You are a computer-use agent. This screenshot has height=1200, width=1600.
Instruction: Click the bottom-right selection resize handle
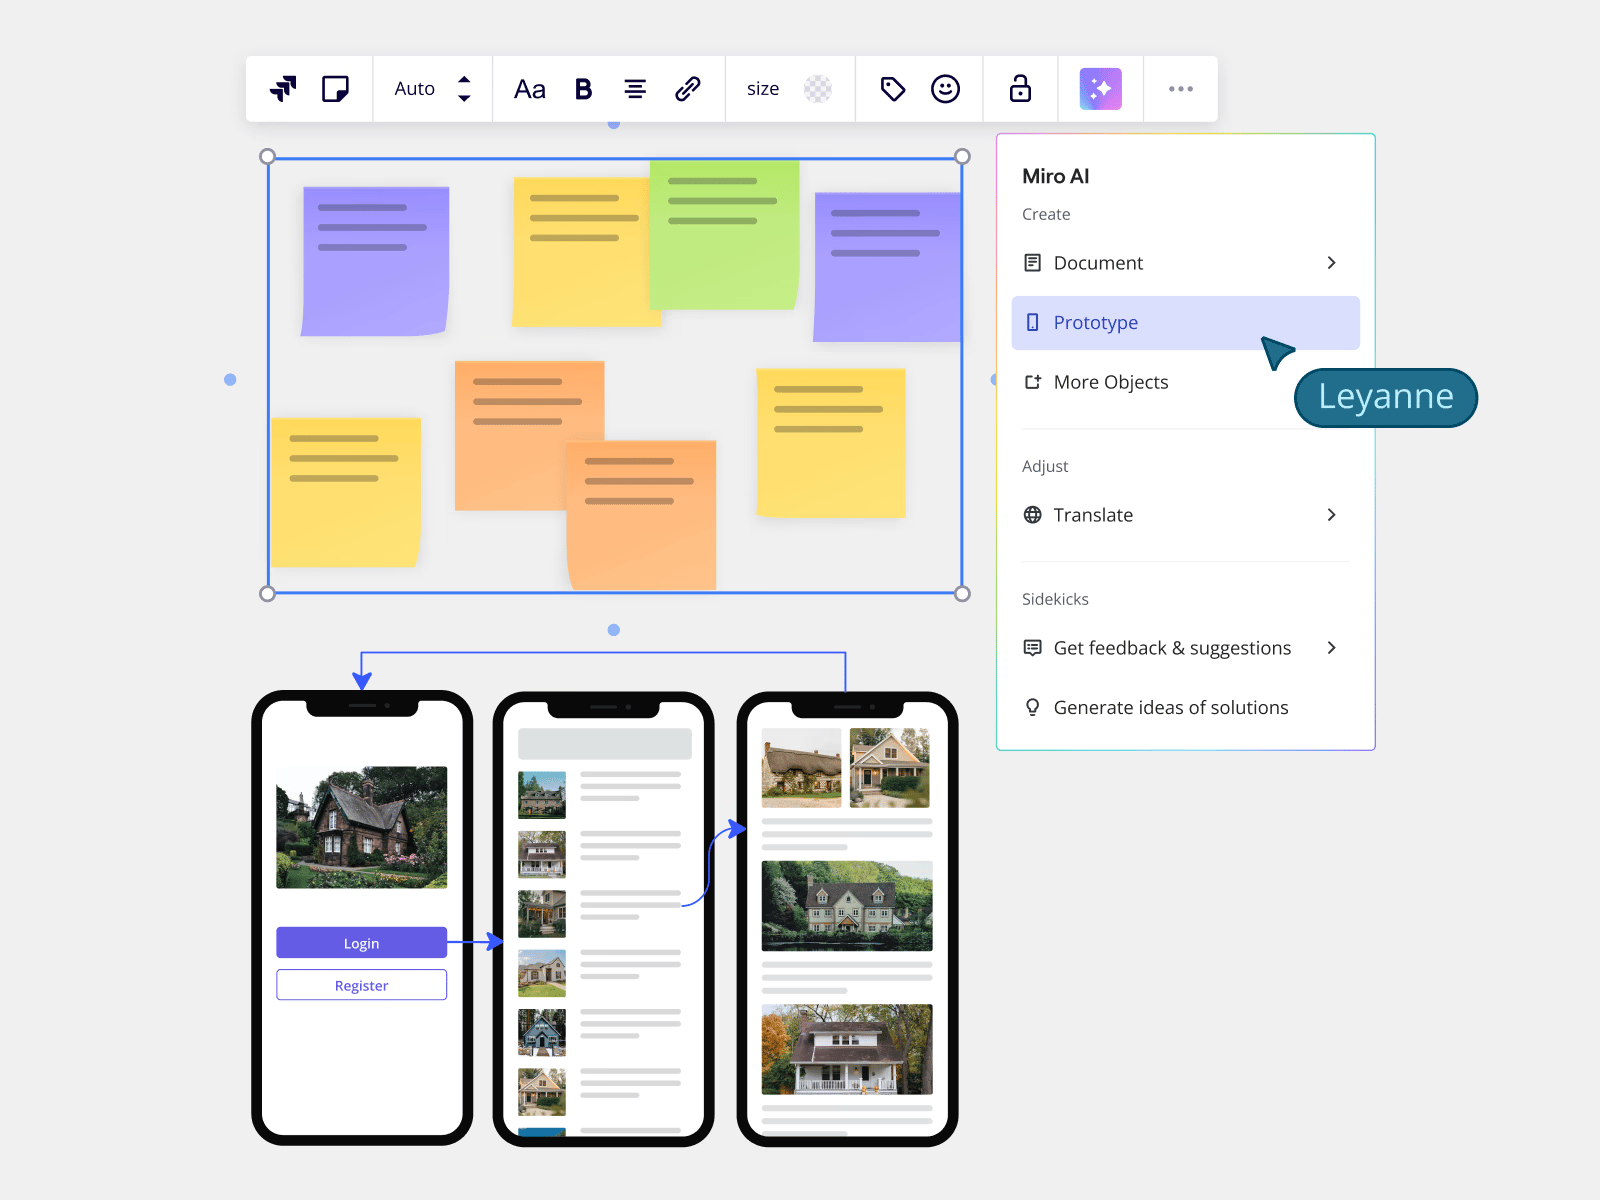pyautogui.click(x=962, y=594)
